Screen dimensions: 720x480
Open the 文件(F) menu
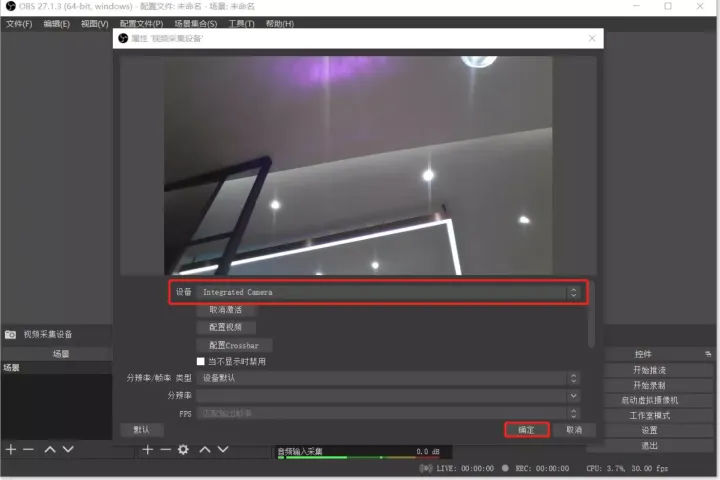(19, 24)
